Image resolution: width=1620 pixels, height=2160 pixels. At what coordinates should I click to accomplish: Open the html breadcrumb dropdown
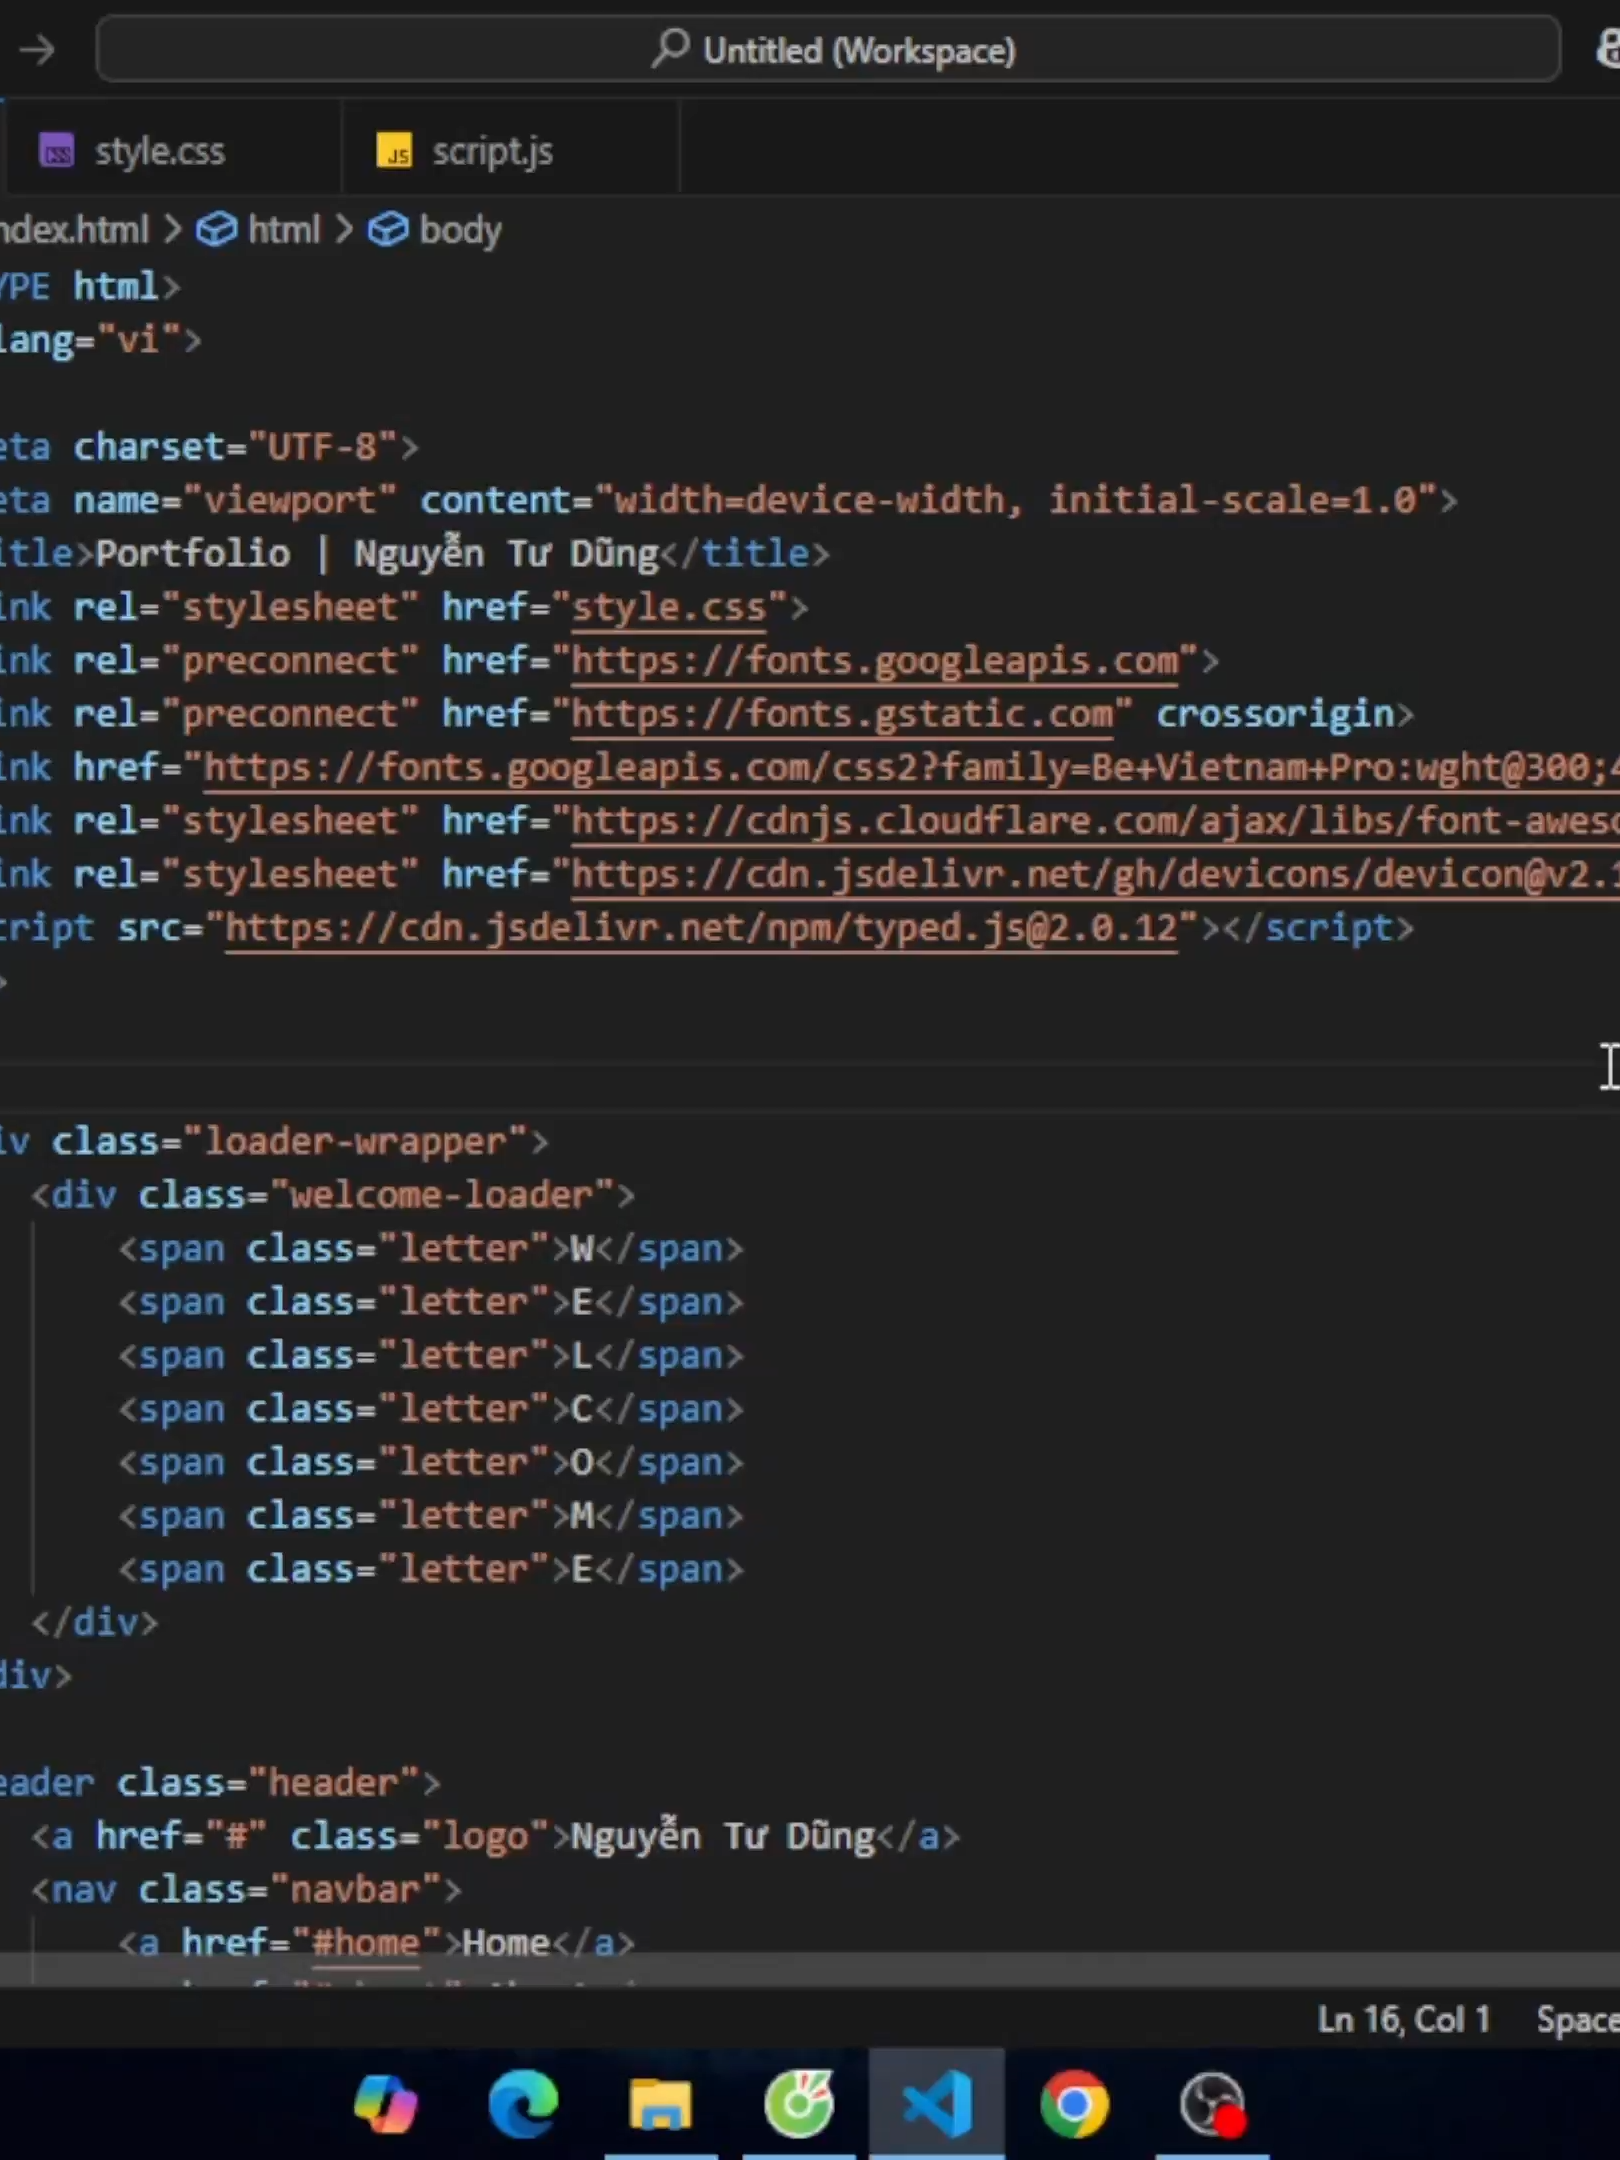click(283, 229)
